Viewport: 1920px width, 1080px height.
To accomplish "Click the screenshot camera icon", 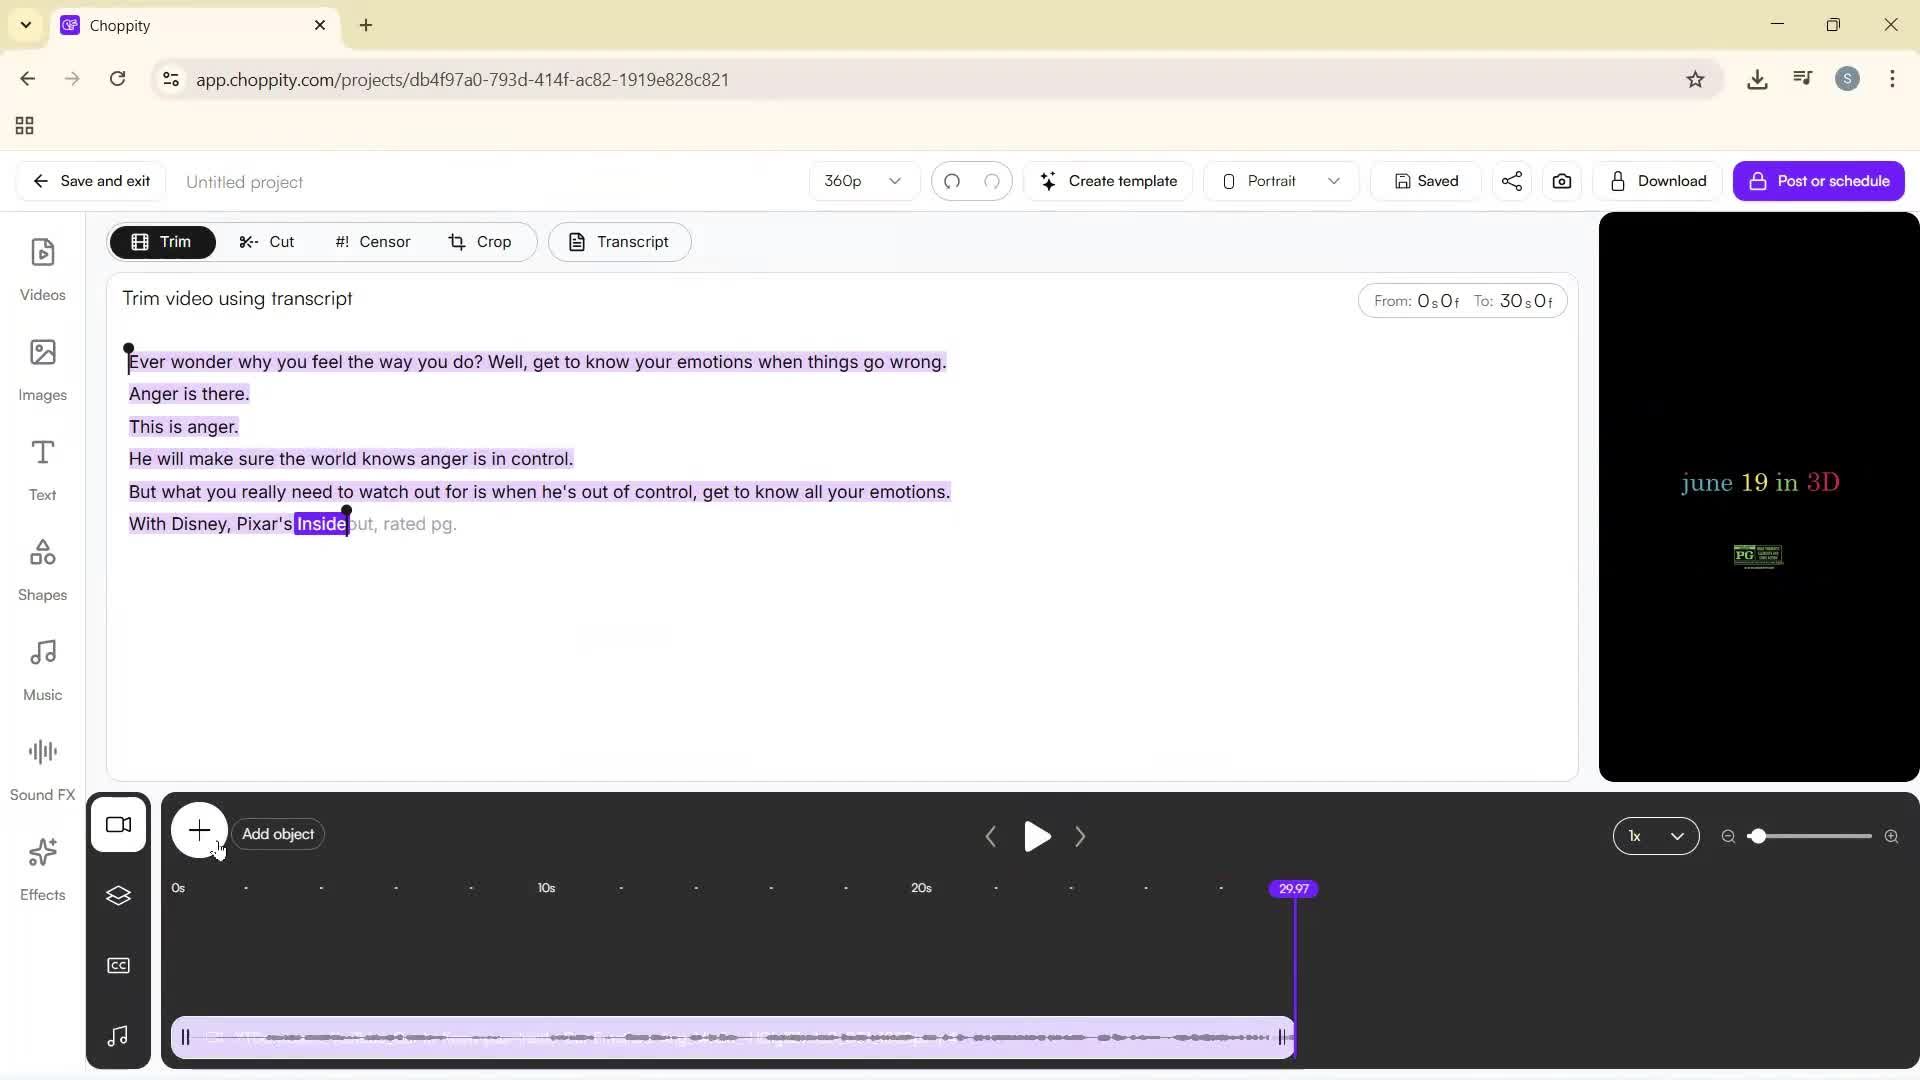I will click(x=1562, y=181).
